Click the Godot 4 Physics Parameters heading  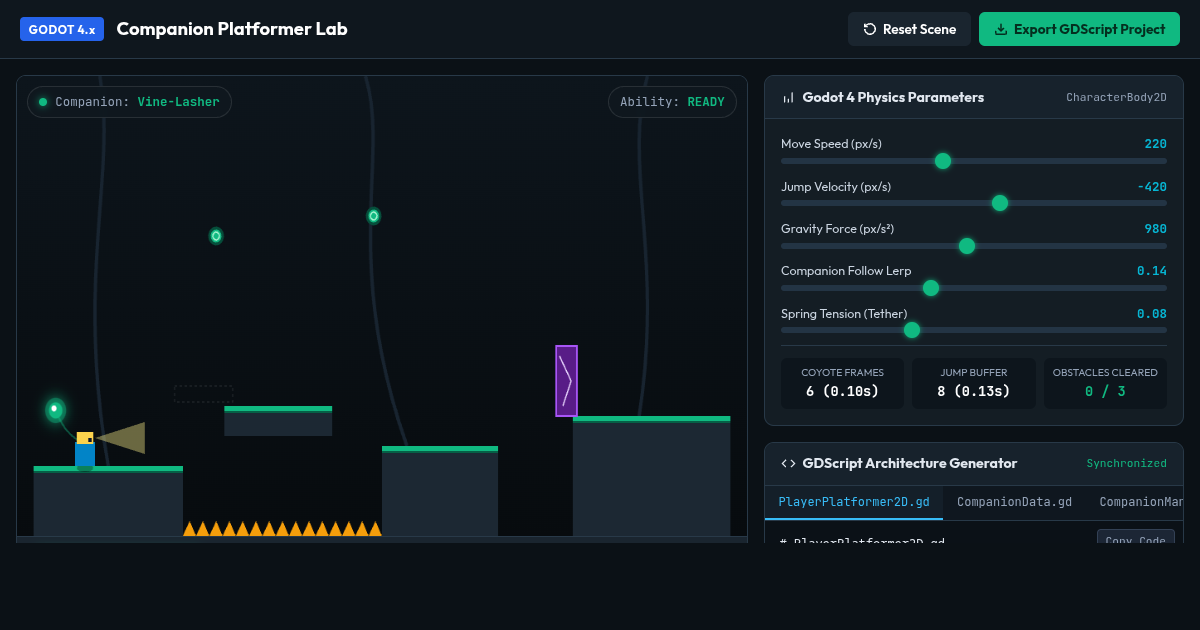point(893,98)
